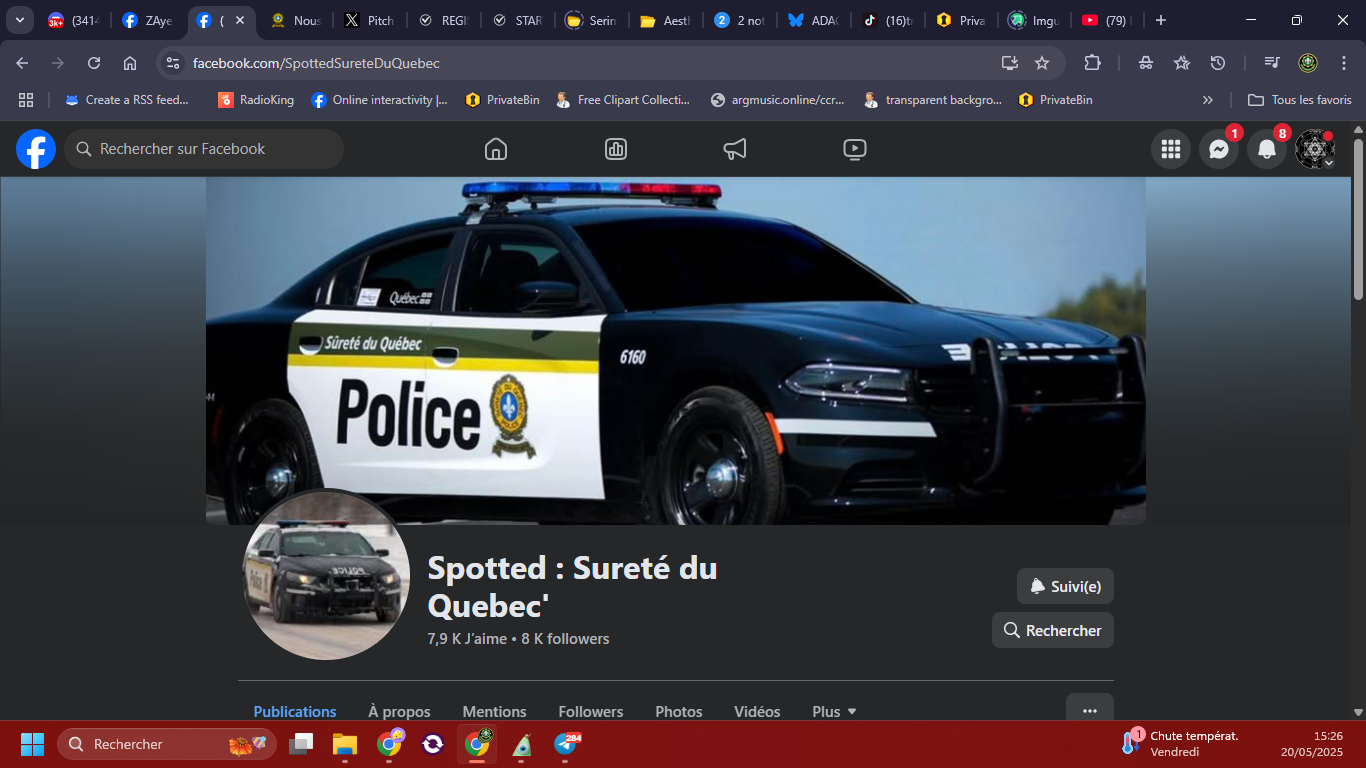Image resolution: width=1366 pixels, height=768 pixels.
Task: Click the install app icon in address bar
Action: (x=1010, y=63)
